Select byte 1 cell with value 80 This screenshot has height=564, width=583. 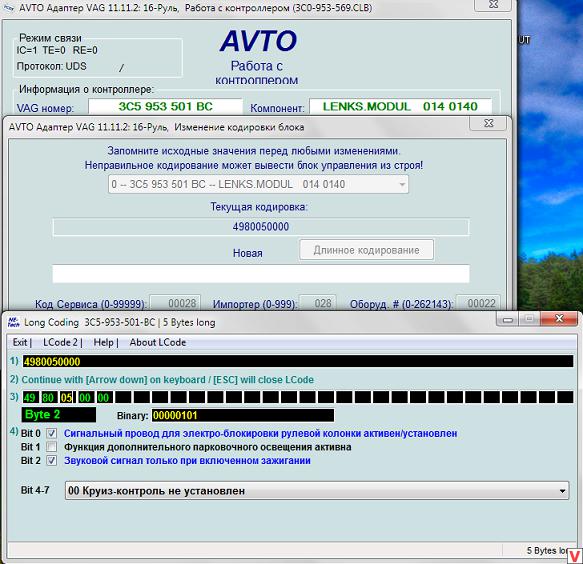point(48,397)
